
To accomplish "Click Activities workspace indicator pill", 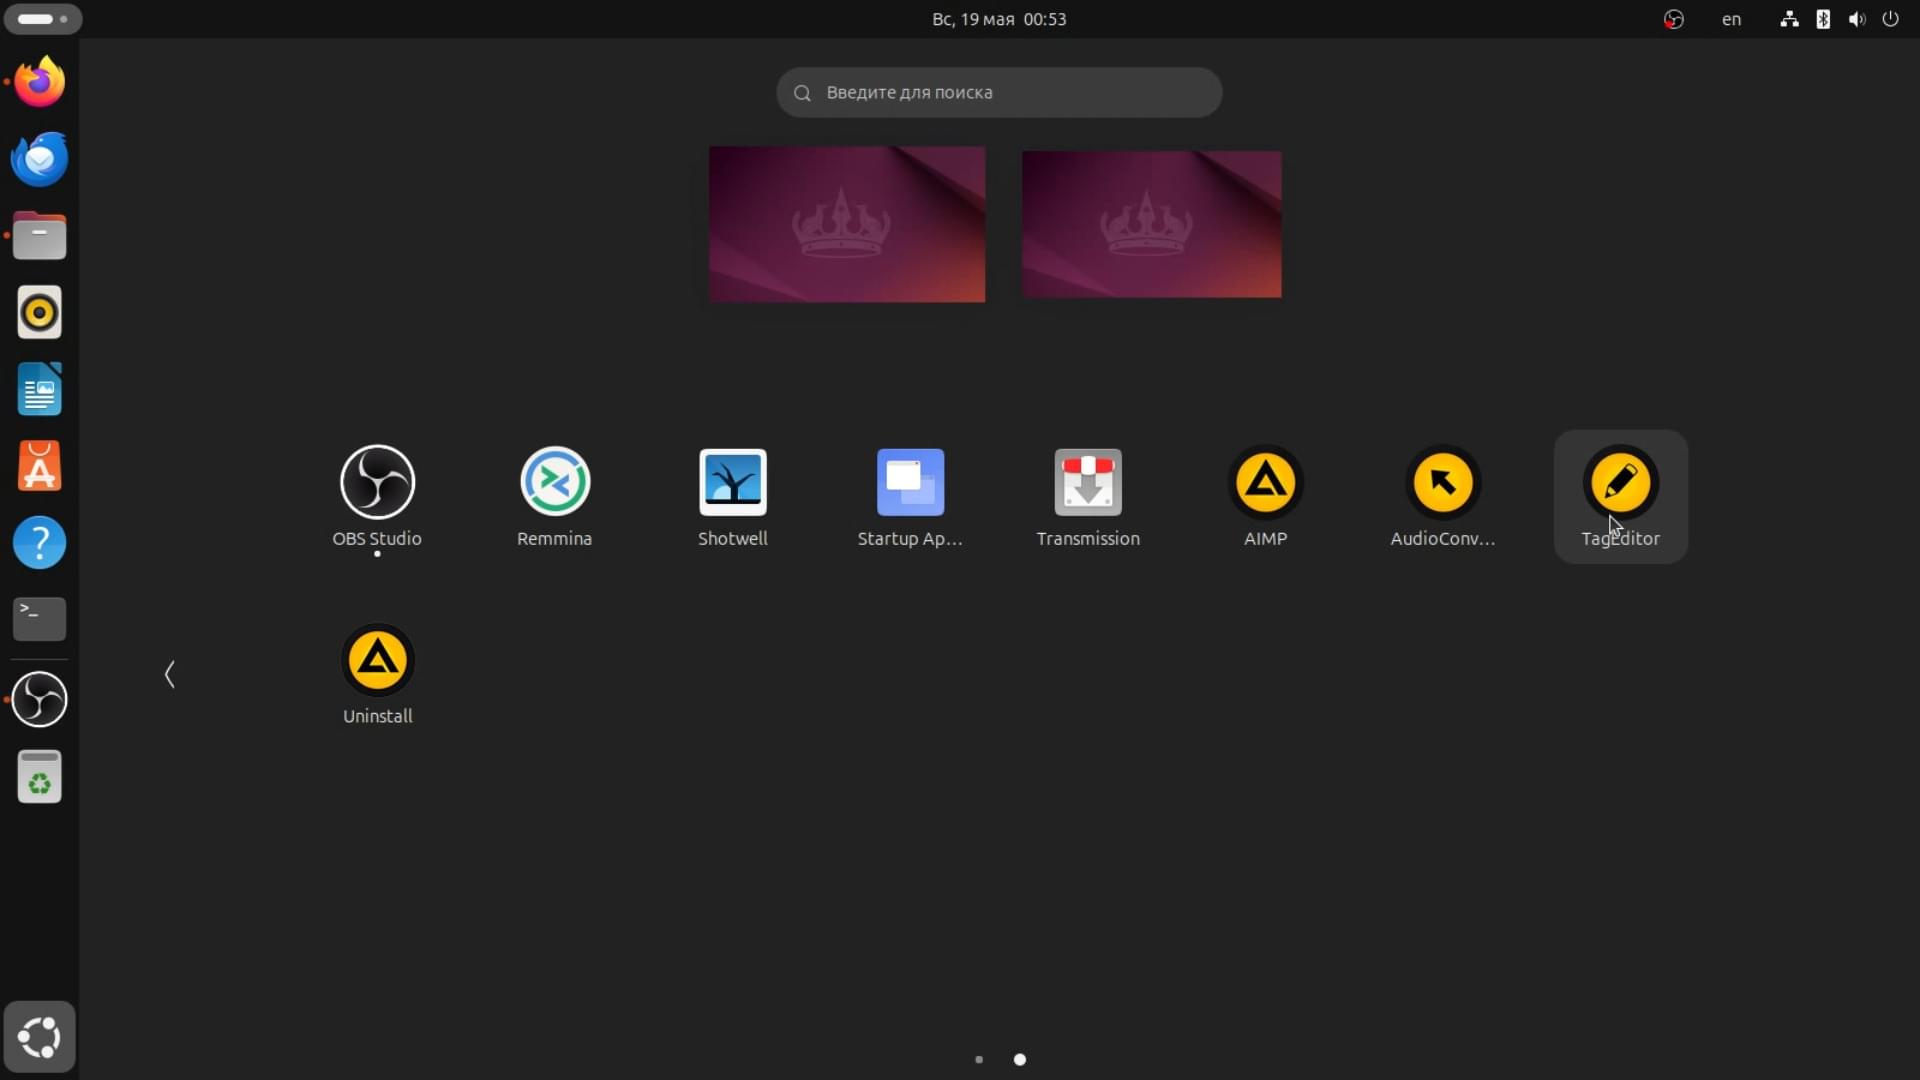I will pos(43,19).
